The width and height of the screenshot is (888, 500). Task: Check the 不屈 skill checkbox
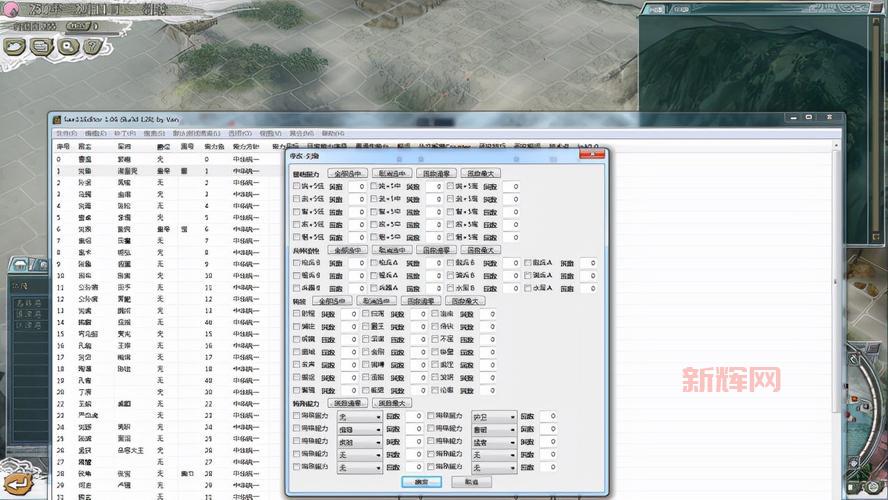pos(432,339)
